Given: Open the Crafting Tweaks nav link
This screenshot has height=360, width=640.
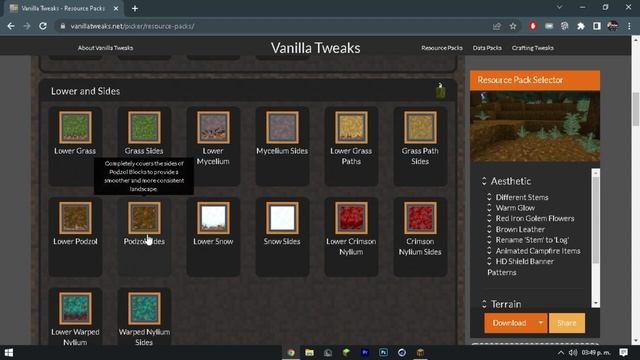Looking at the screenshot, I should coord(533,48).
